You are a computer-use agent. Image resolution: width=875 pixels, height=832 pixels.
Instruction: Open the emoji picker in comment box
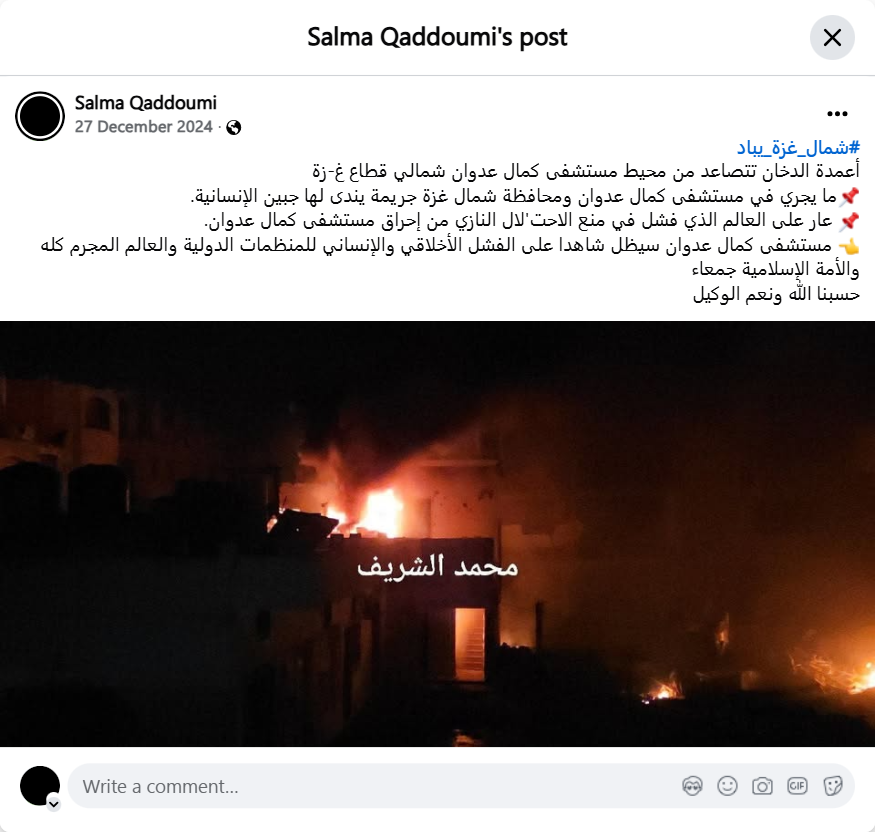tap(728, 786)
